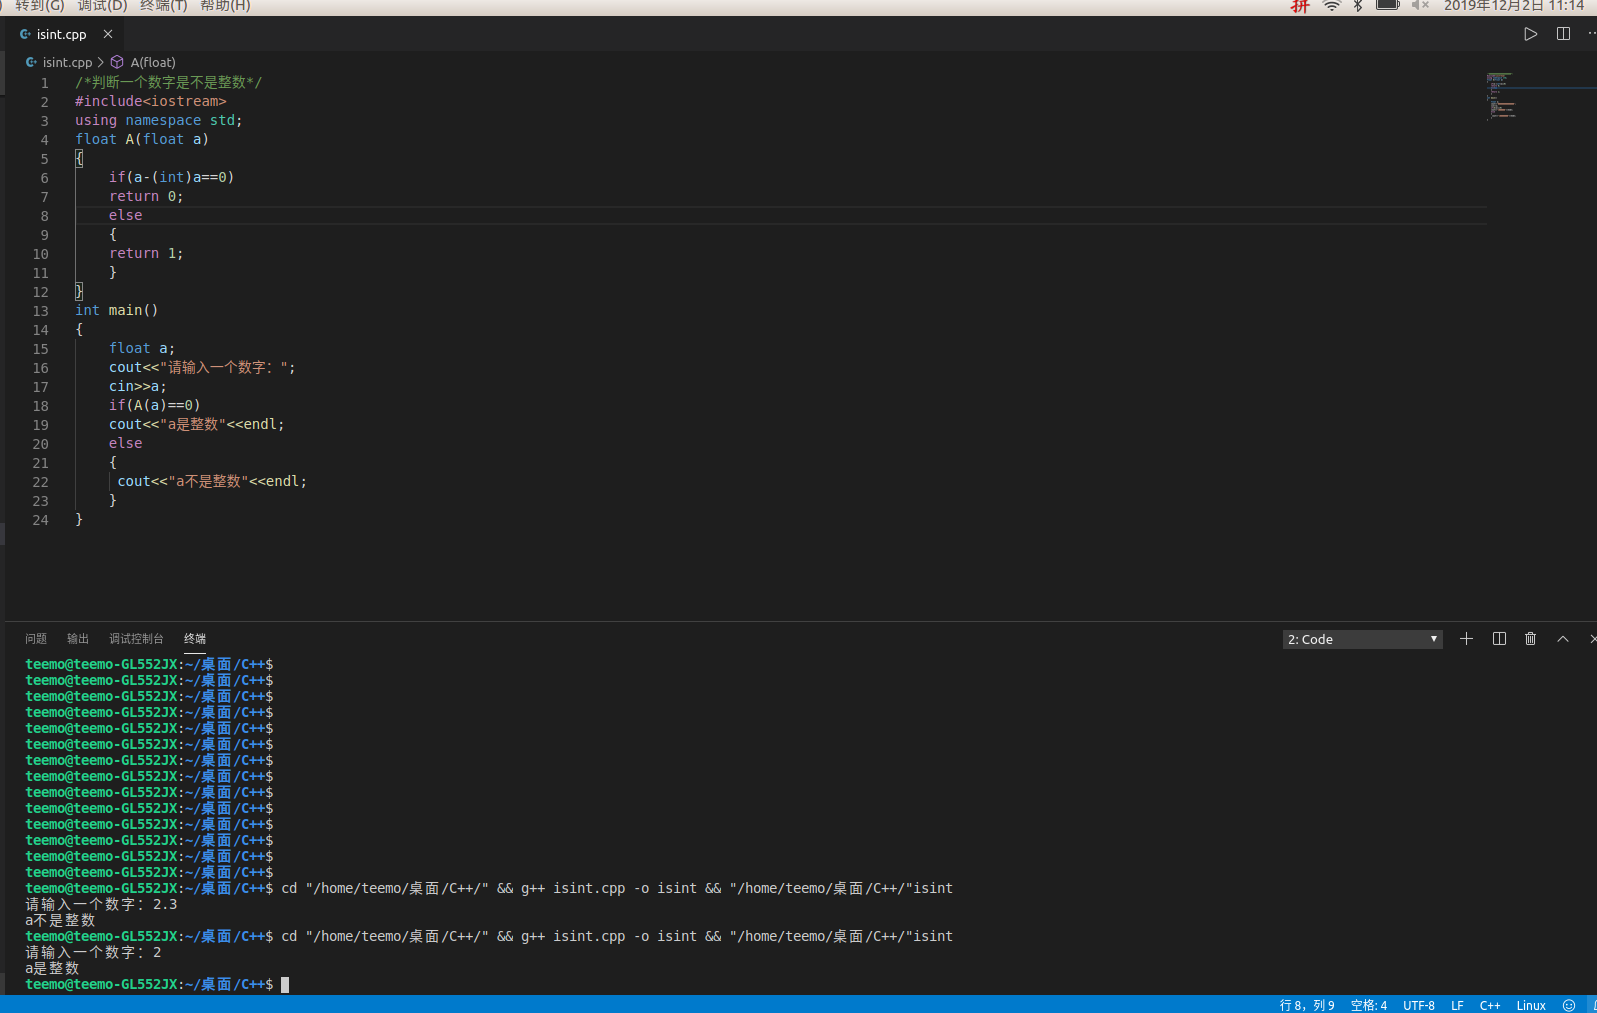Open the 调试(D) menu
Screen dimensions: 1597x1013
(x=103, y=6)
